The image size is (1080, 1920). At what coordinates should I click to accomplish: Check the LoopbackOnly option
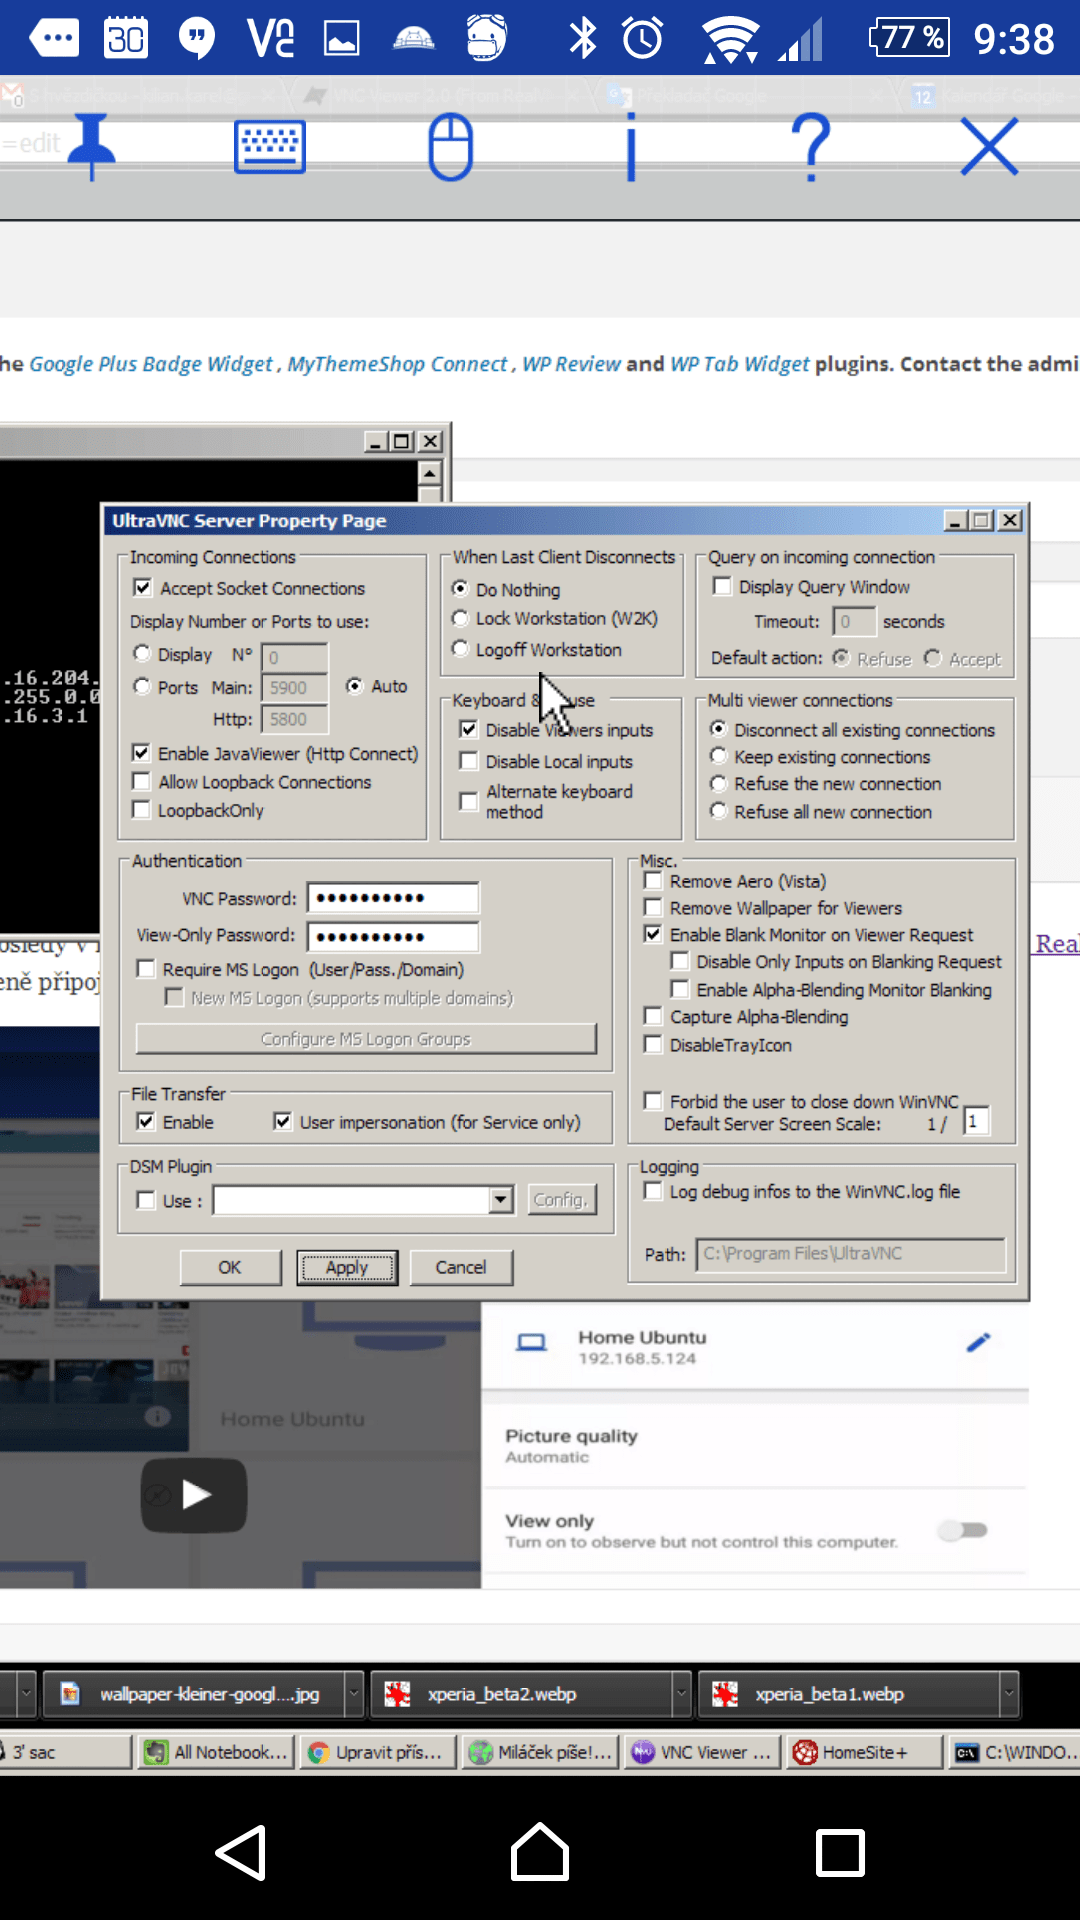(x=142, y=809)
